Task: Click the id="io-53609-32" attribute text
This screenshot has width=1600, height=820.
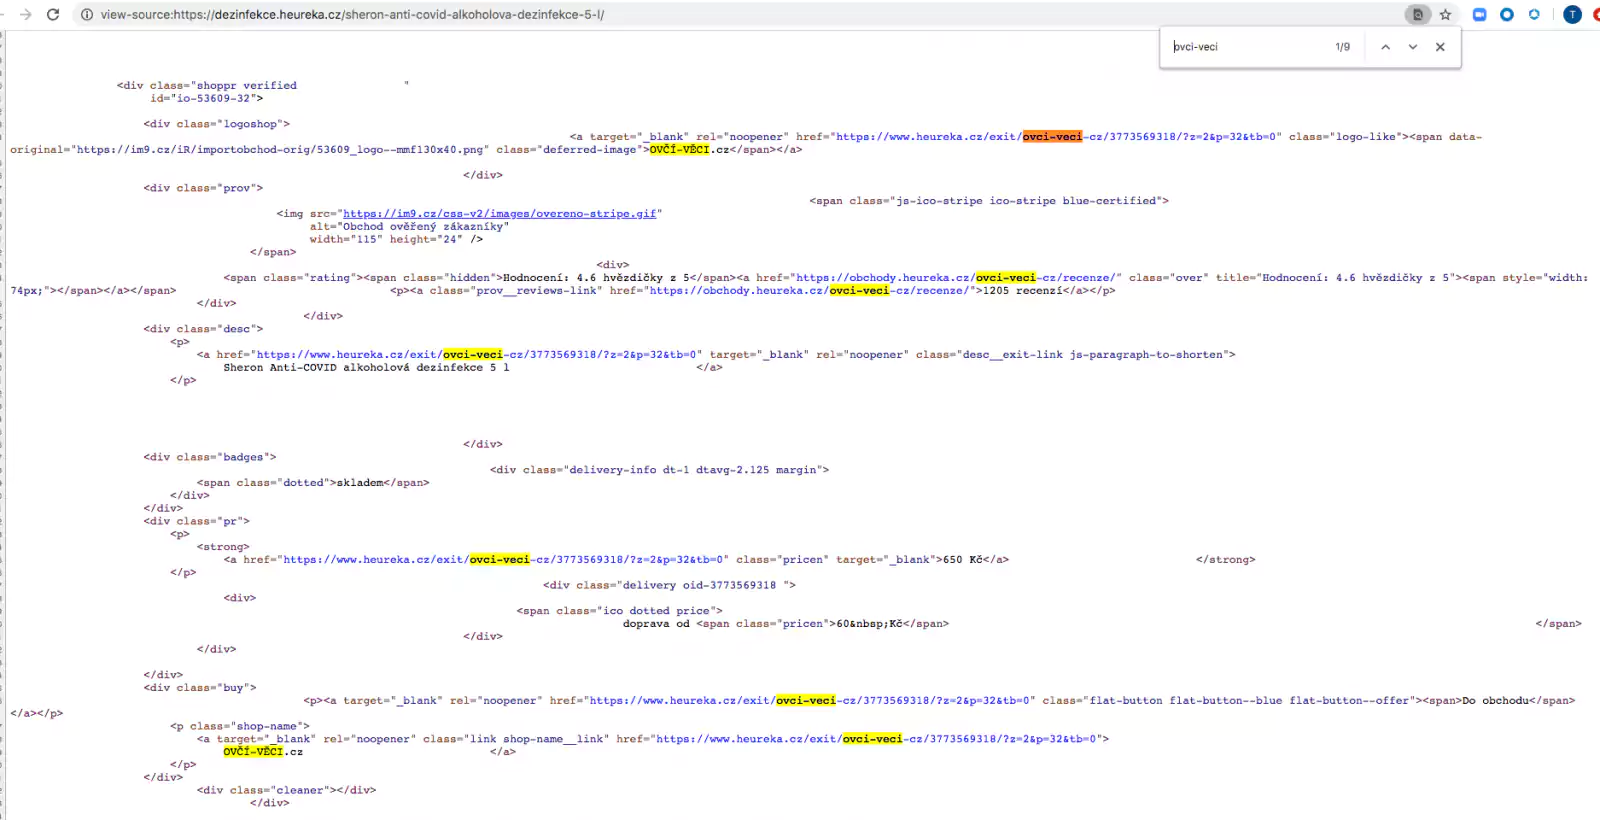Action: pos(207,99)
